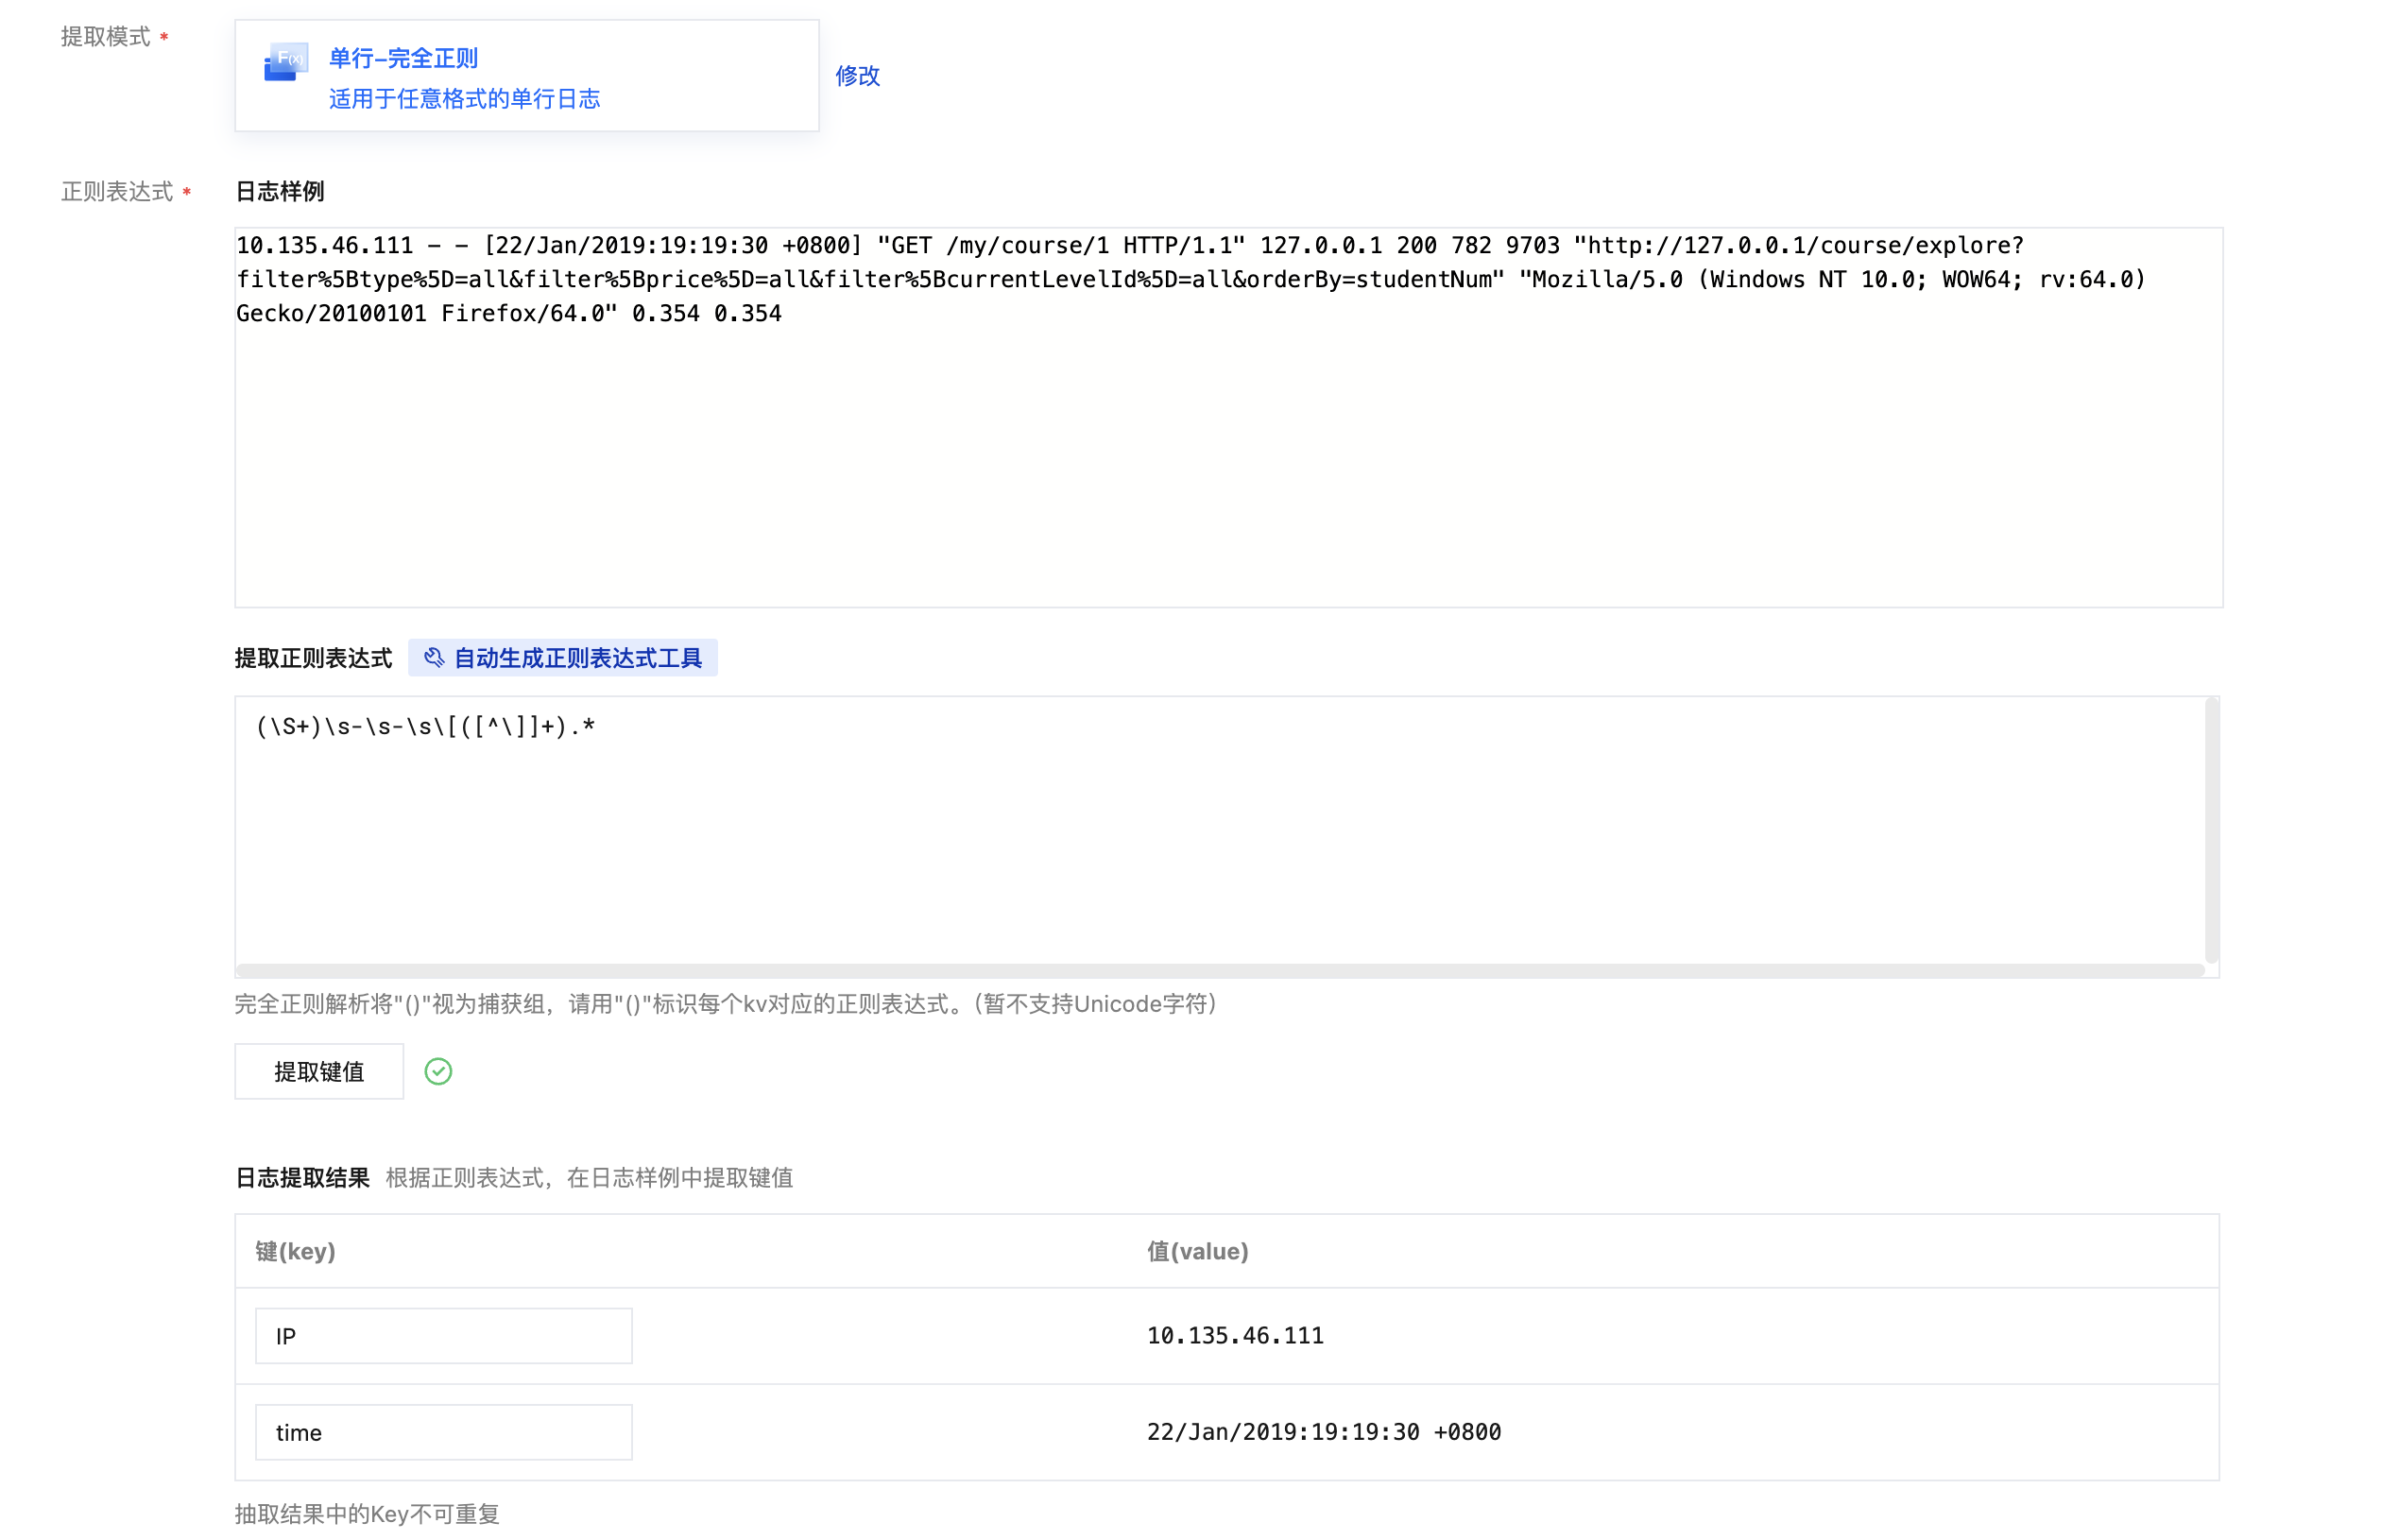Click the regex box vertical scrollbar
This screenshot has width=2398, height=1540.
[x=2211, y=830]
